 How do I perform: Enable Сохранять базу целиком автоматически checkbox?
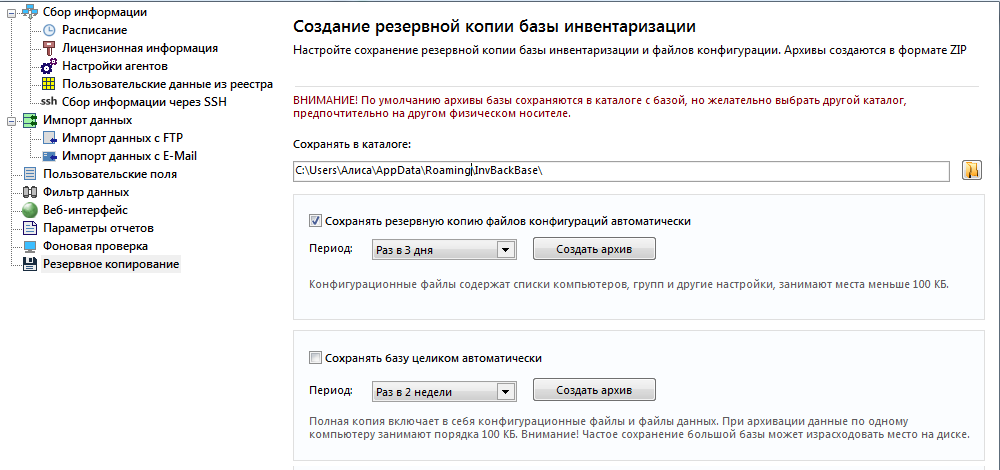click(315, 358)
